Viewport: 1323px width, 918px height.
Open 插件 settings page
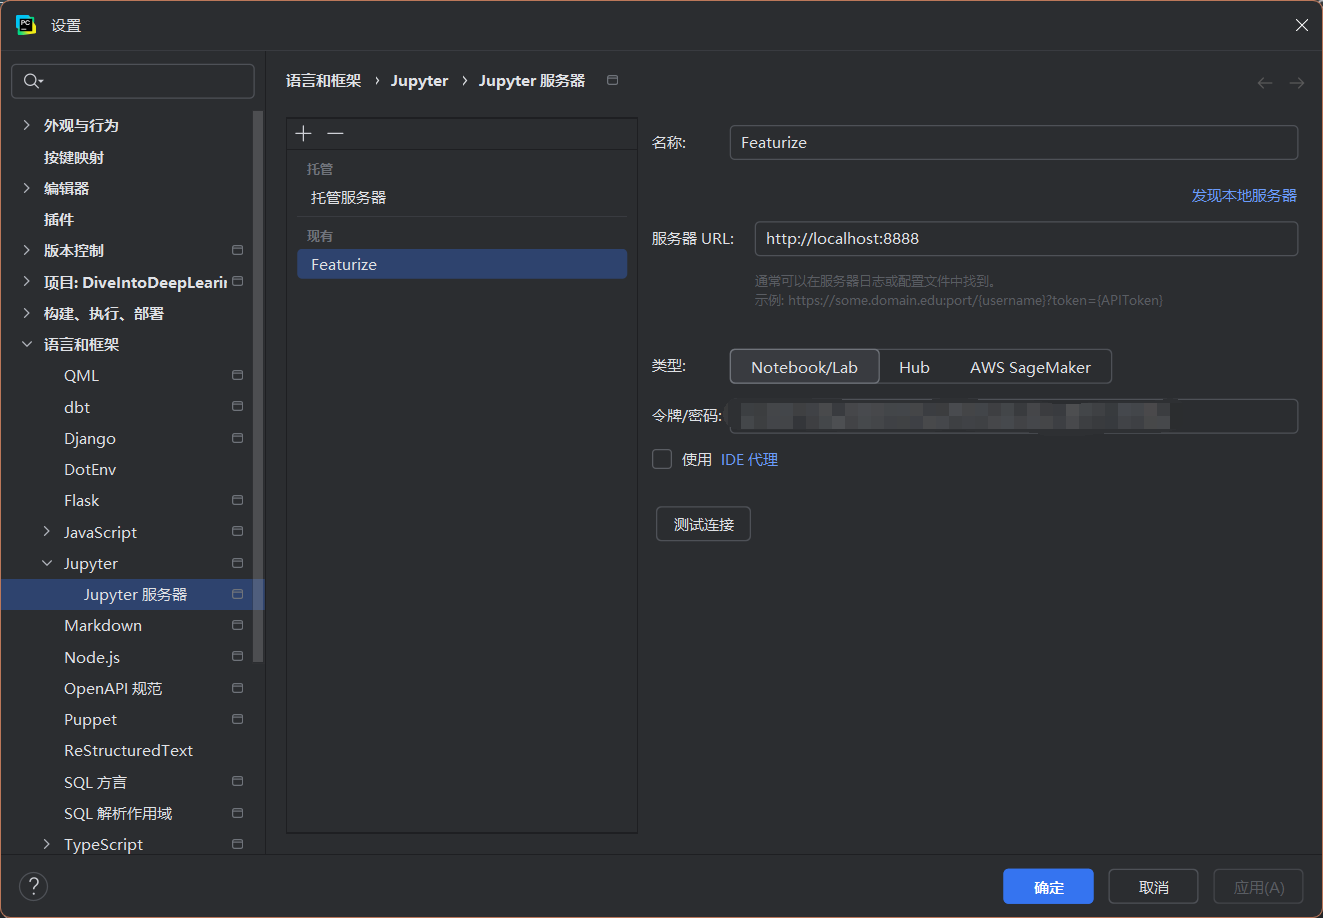59,219
